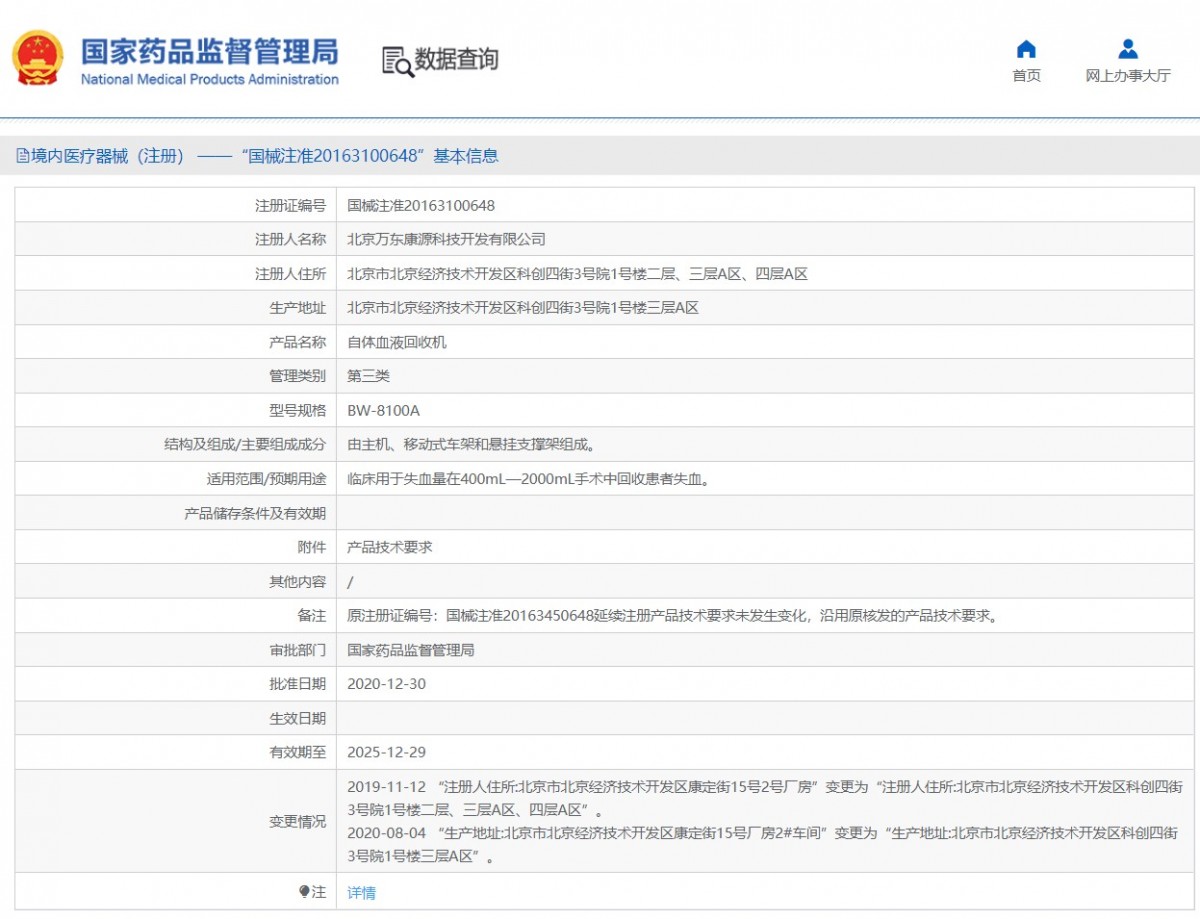Click the 产品储存条件及有效期 label

click(255, 514)
